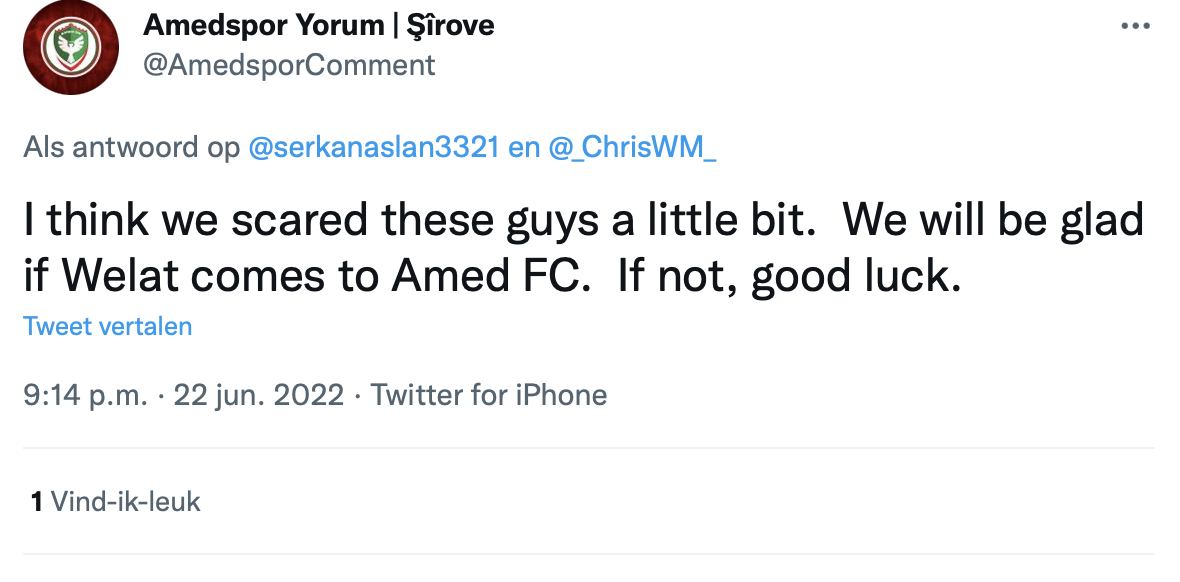Click the 9:14 p.m. timestamp

[x=87, y=395]
